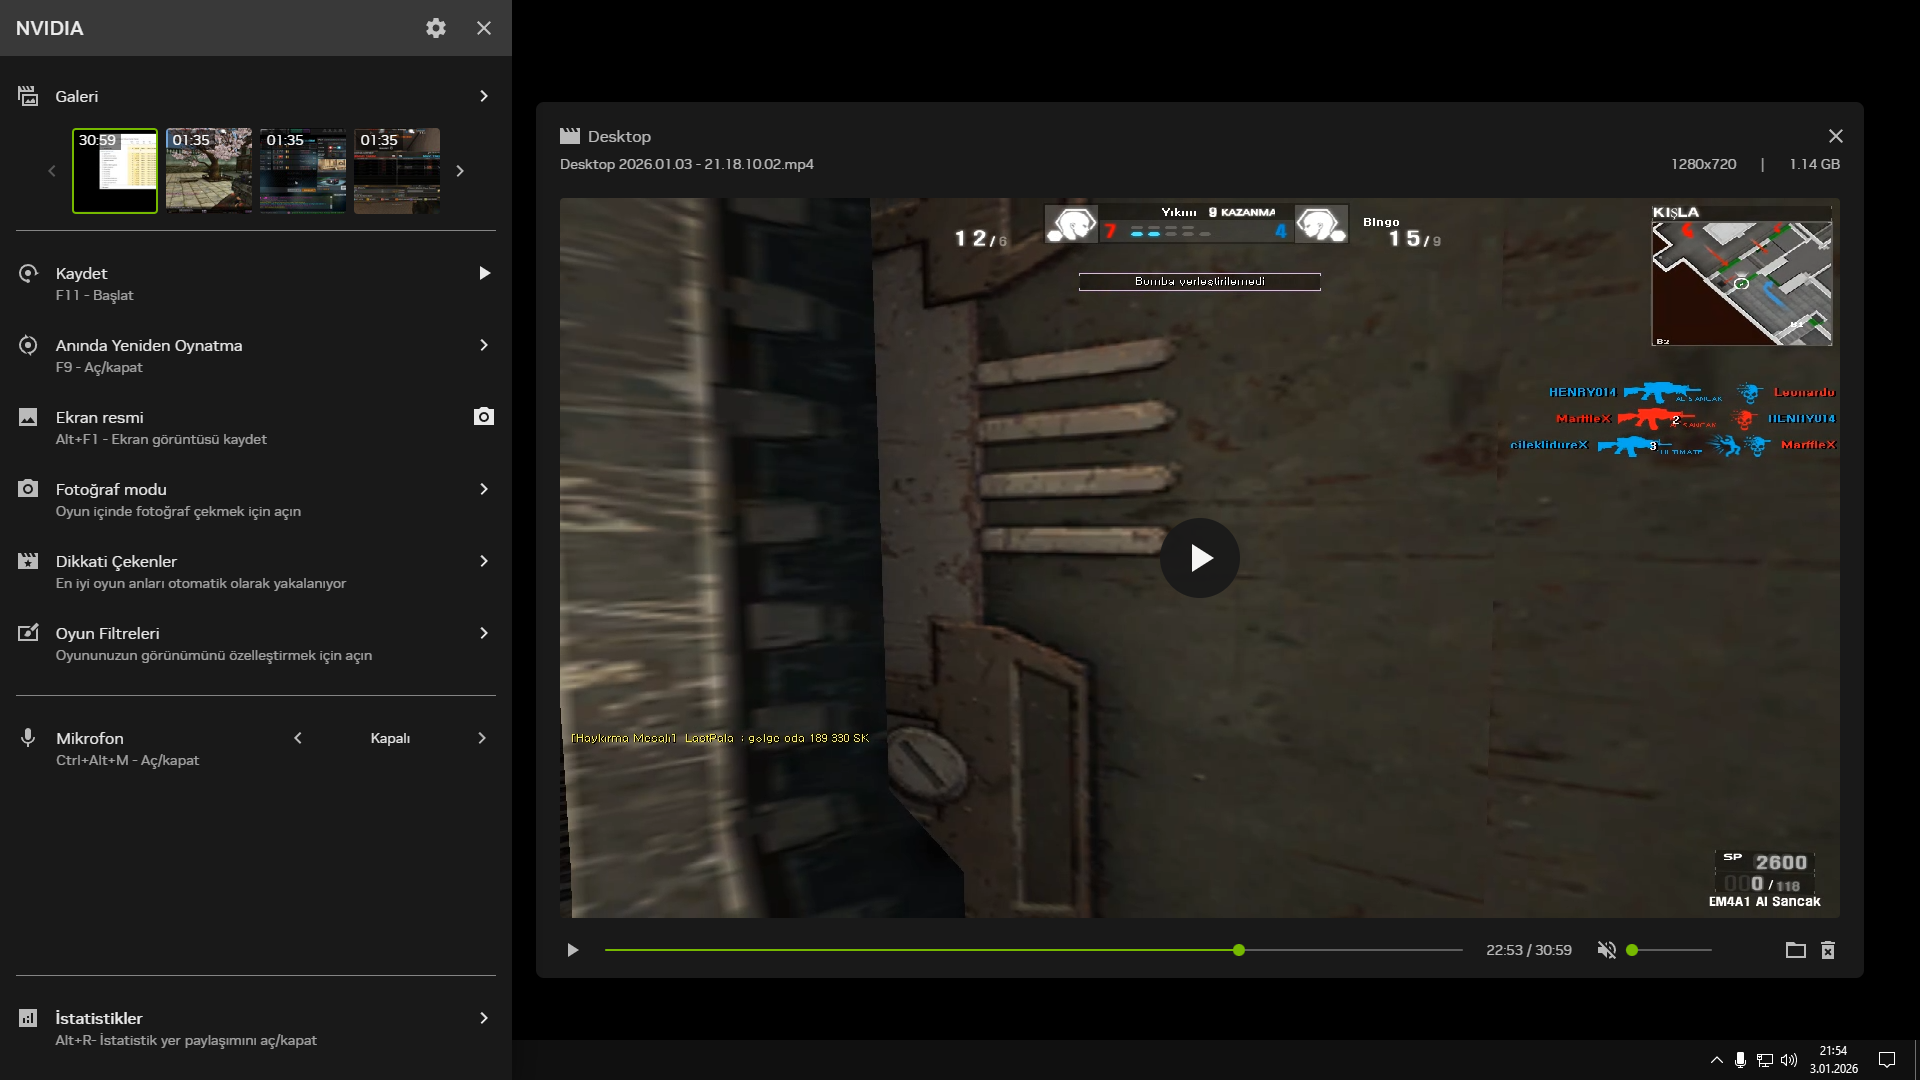
Task: Close the Desktop video preview
Action: tap(1836, 136)
